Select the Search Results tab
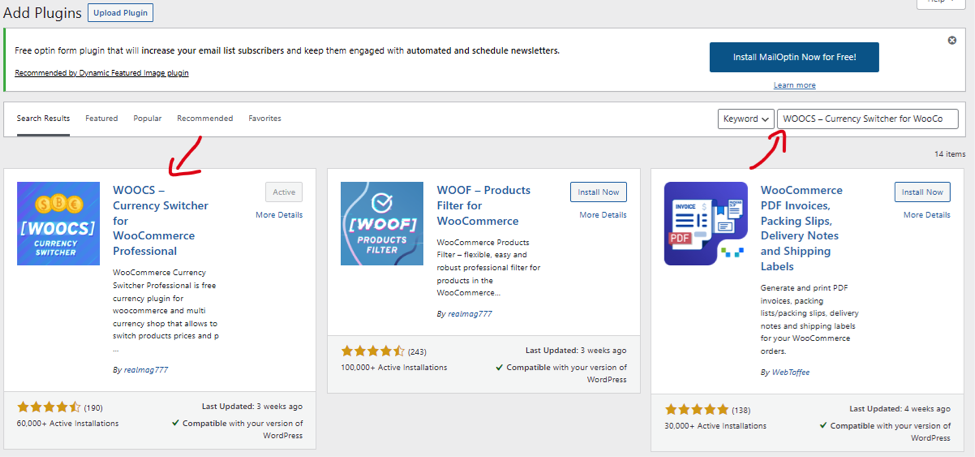Viewport: 975px width, 457px height. 43,118
